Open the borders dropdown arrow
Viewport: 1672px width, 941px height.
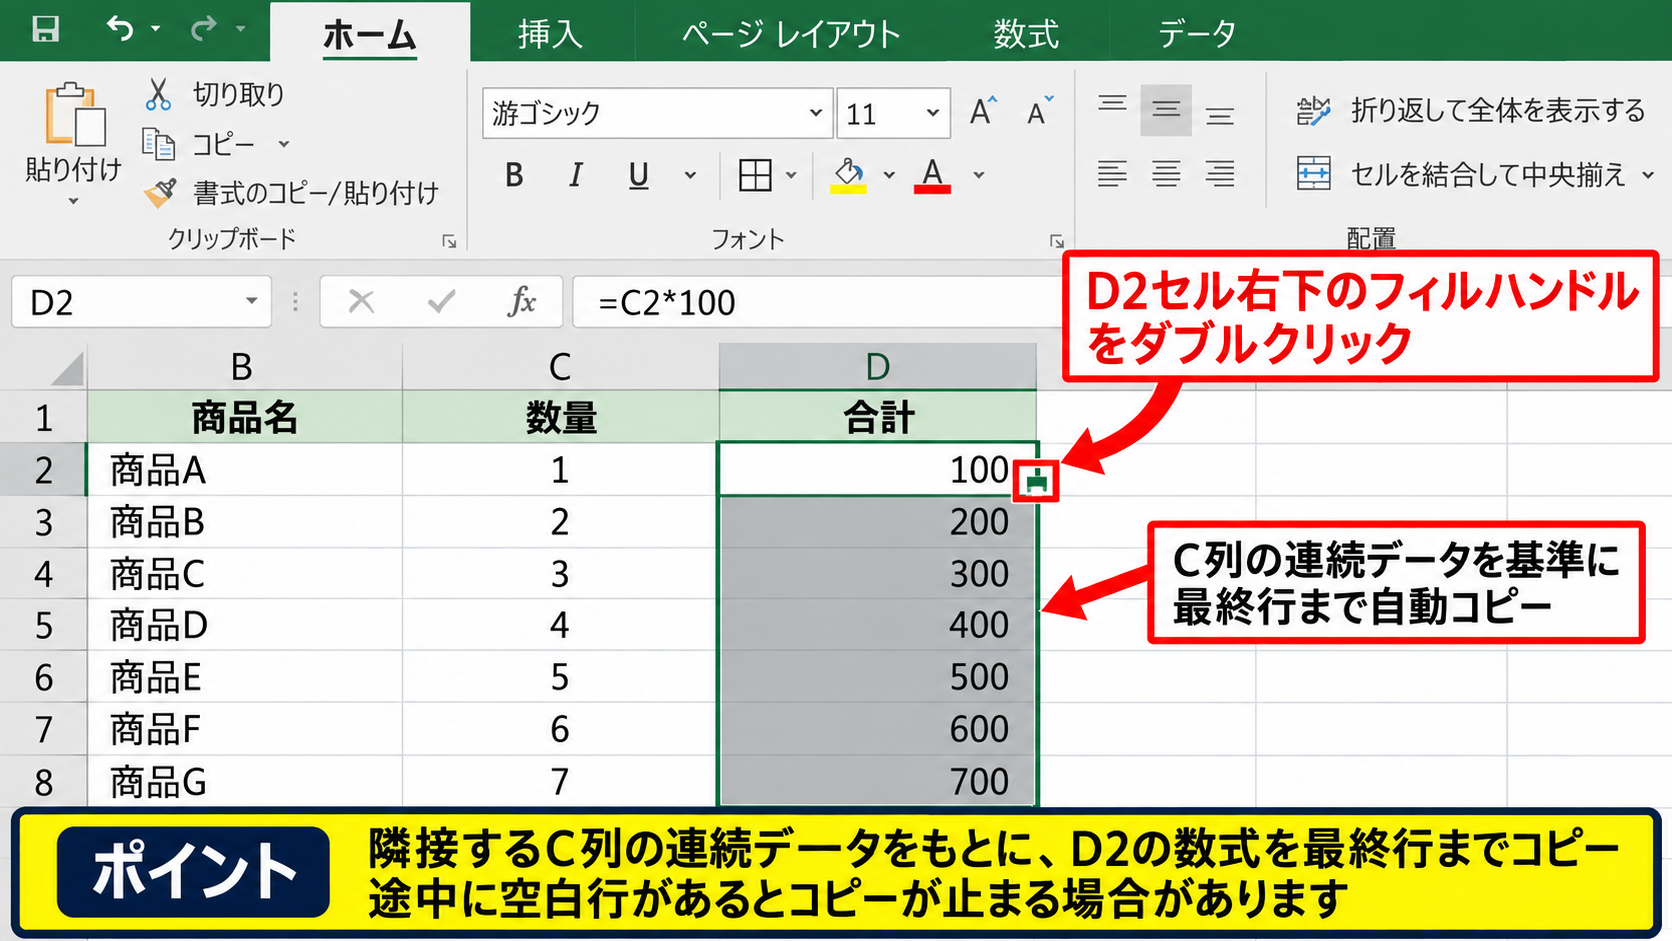tap(791, 176)
